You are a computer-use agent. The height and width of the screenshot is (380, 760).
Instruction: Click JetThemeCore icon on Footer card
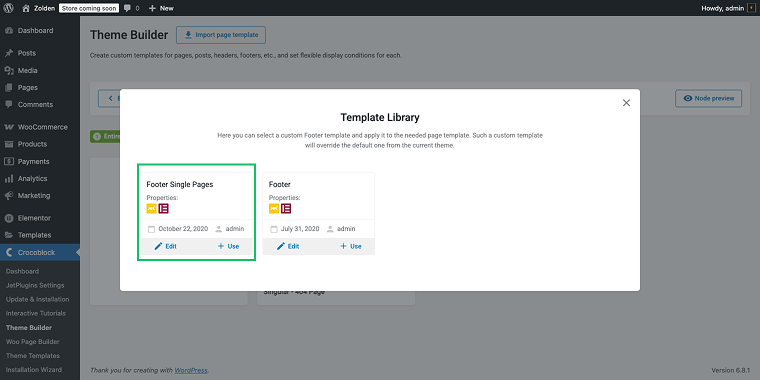[x=274, y=209]
